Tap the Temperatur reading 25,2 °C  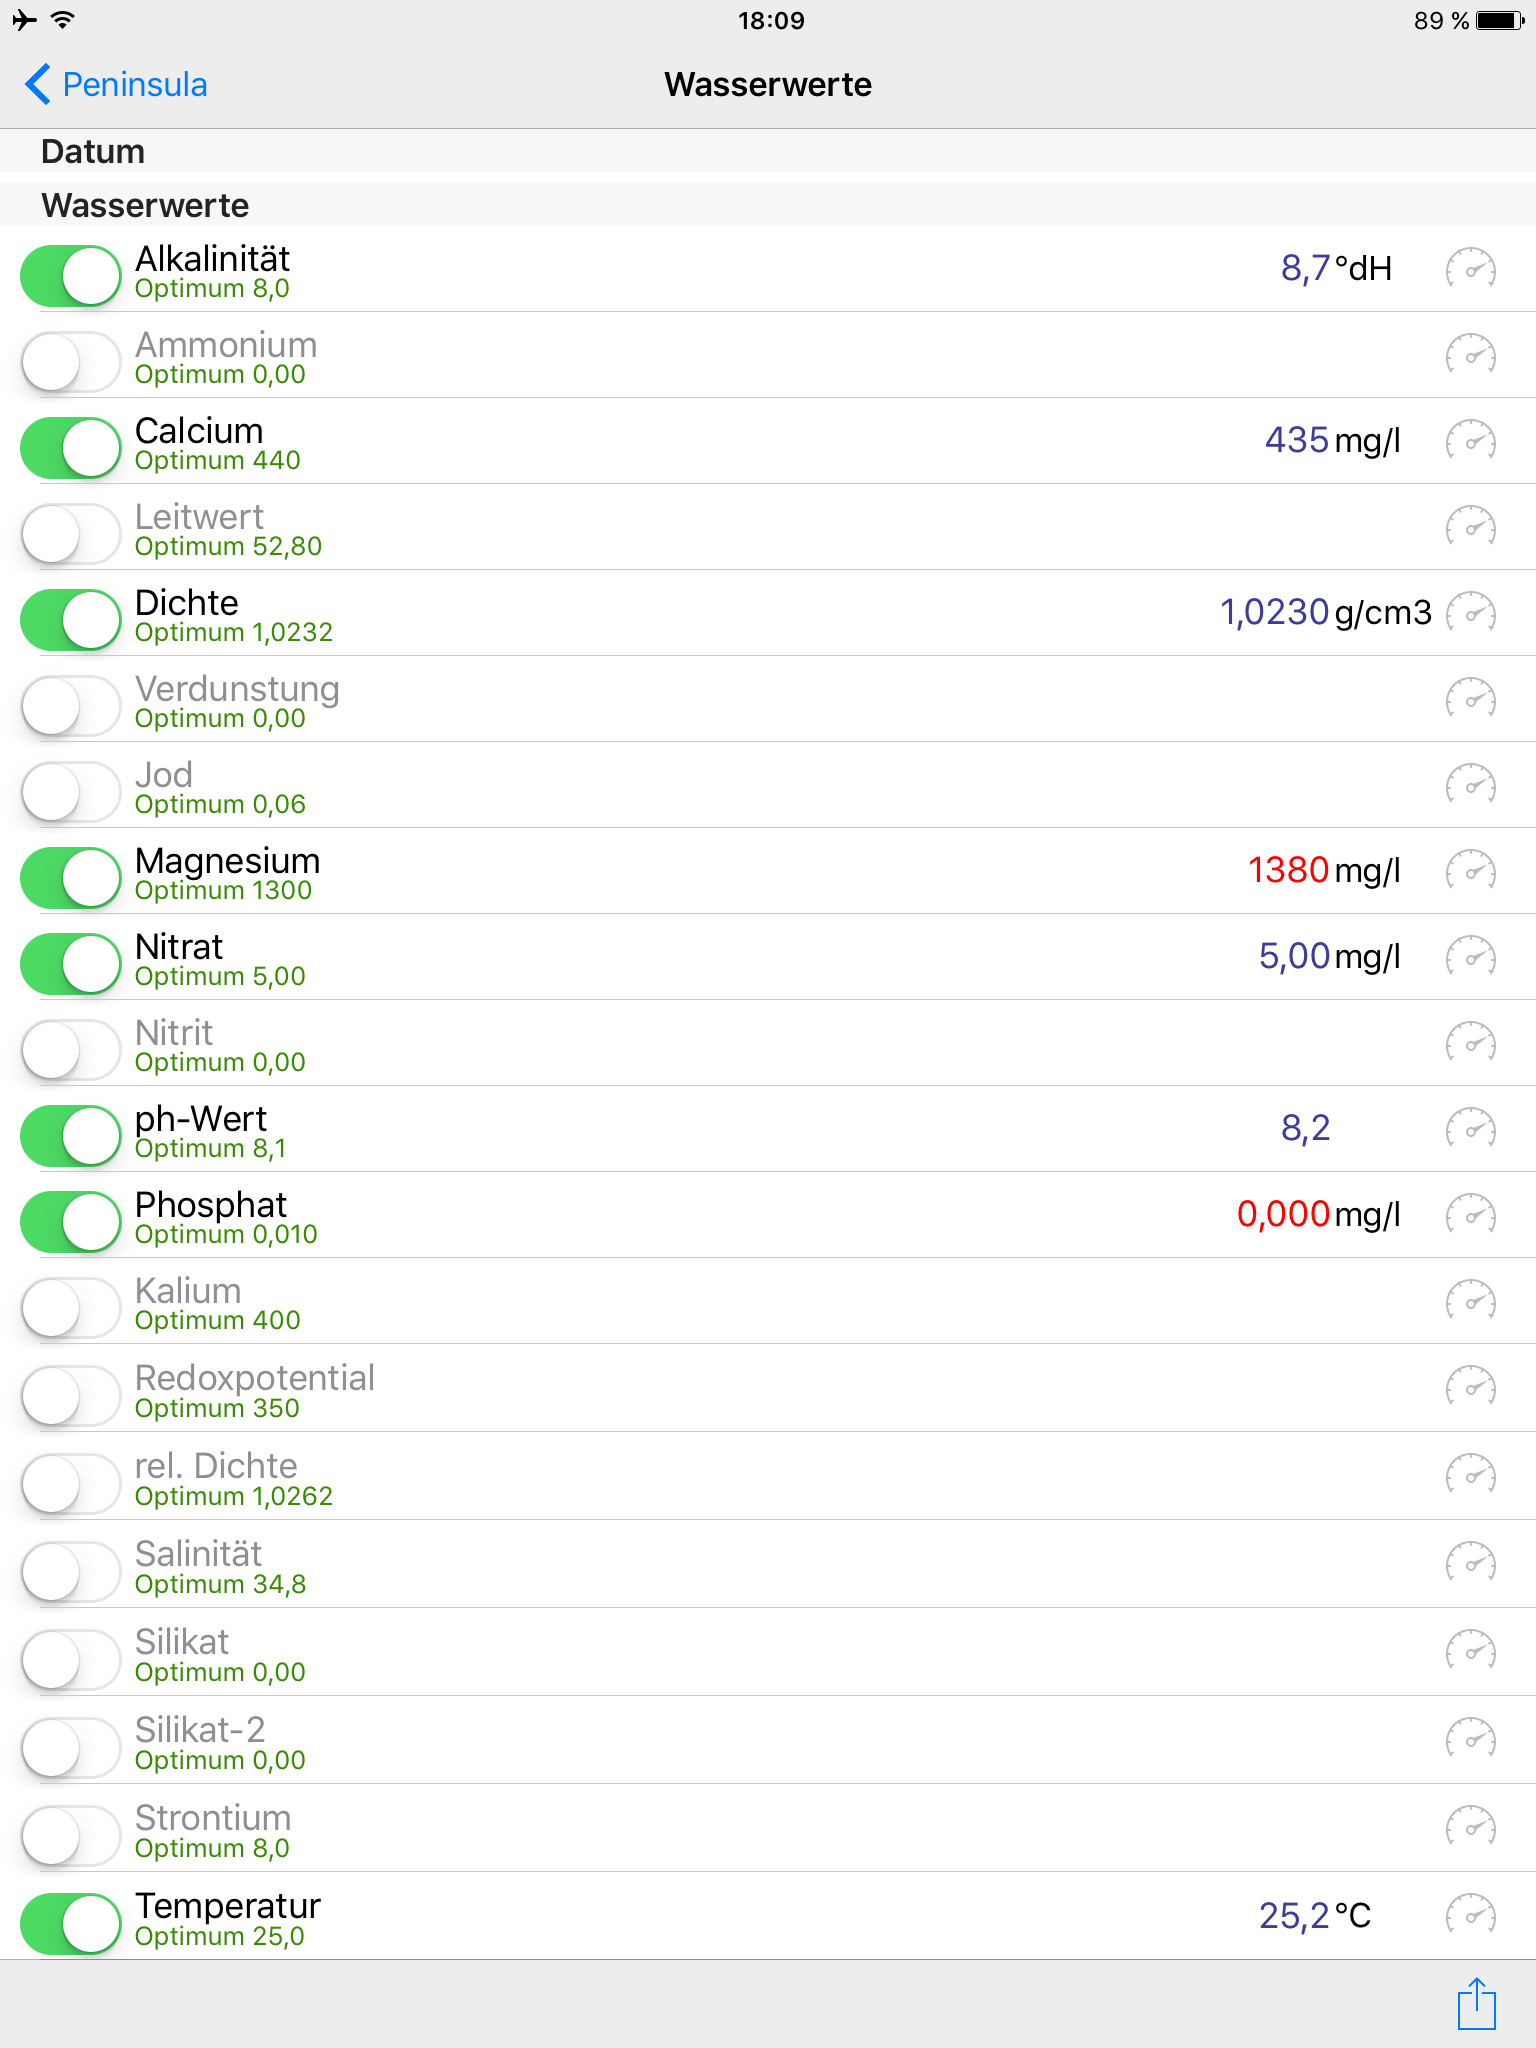[1314, 1916]
